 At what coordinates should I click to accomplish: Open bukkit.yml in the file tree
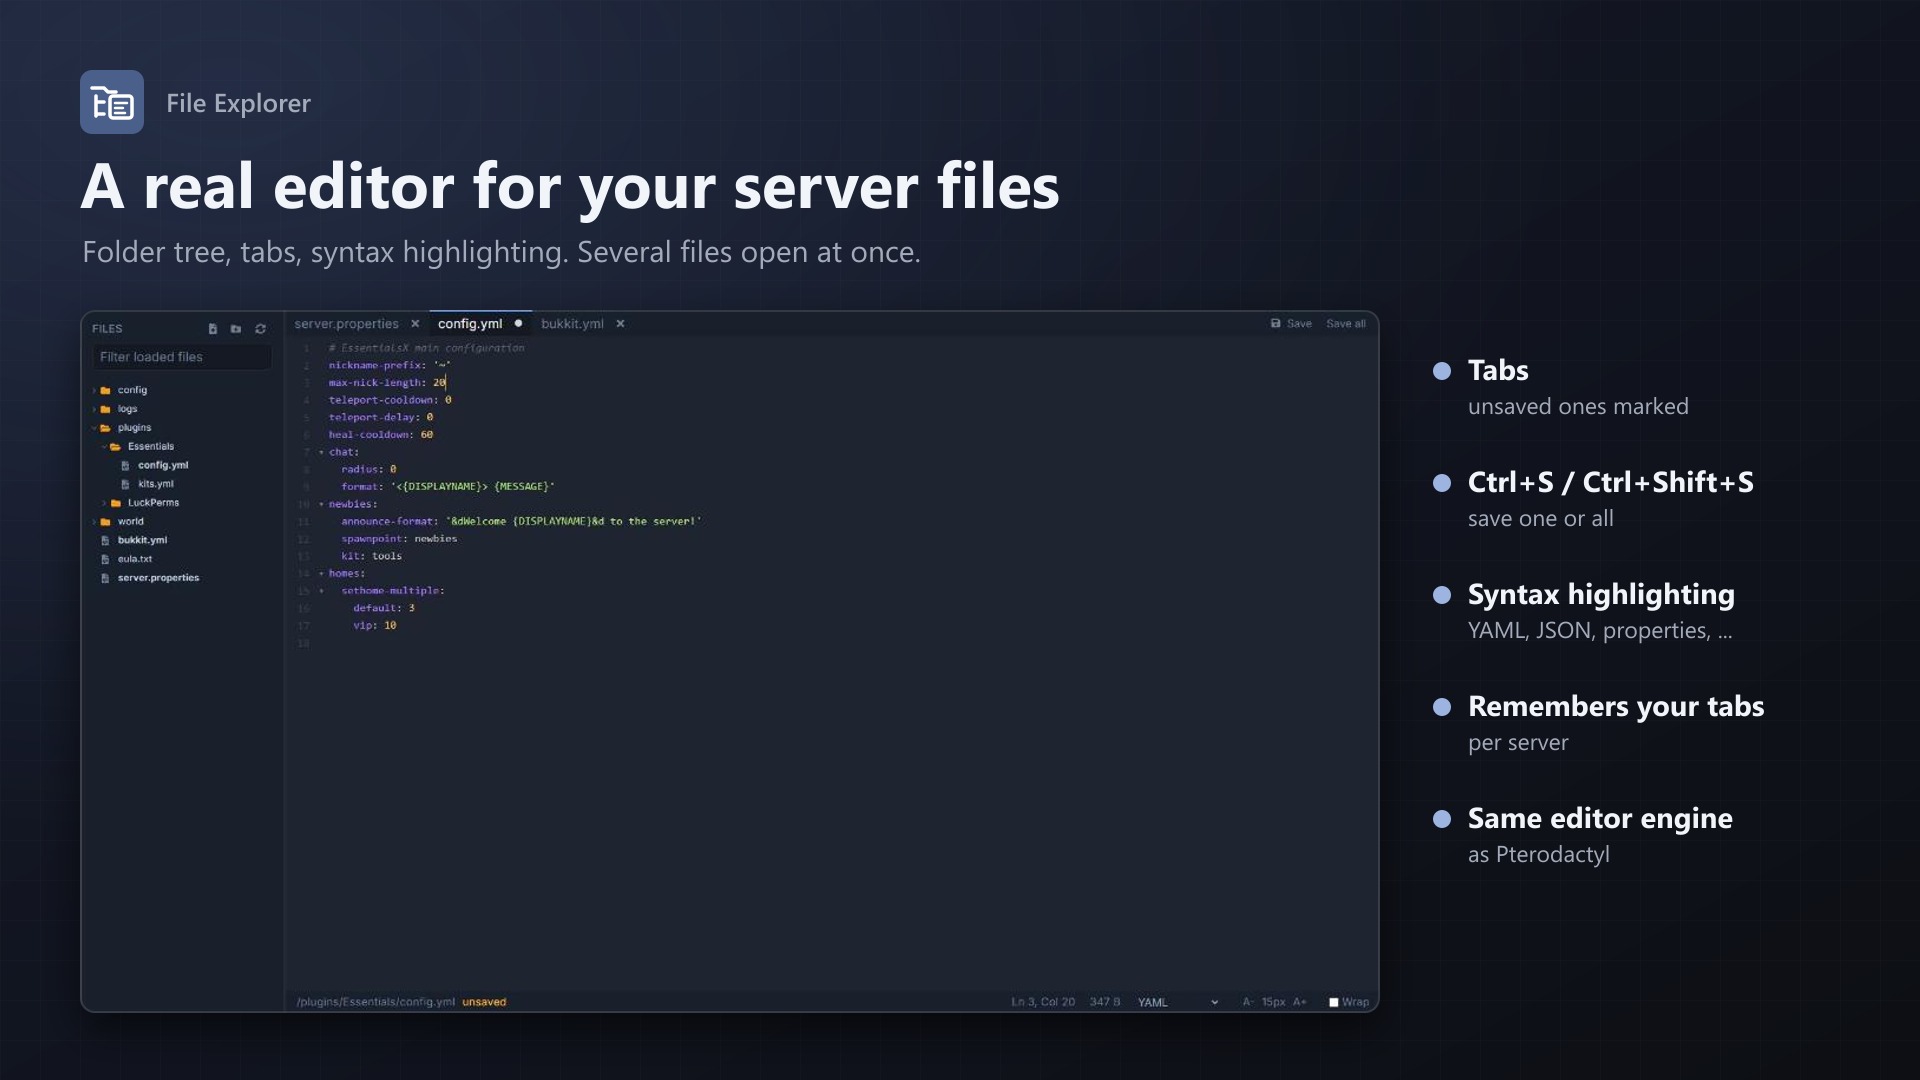coord(142,541)
